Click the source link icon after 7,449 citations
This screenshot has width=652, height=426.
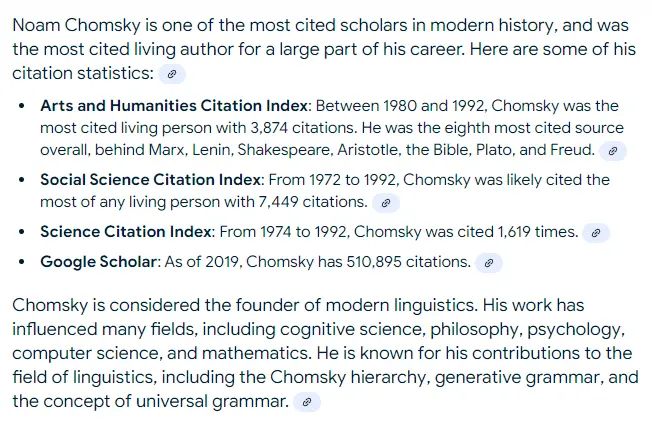pos(385,203)
